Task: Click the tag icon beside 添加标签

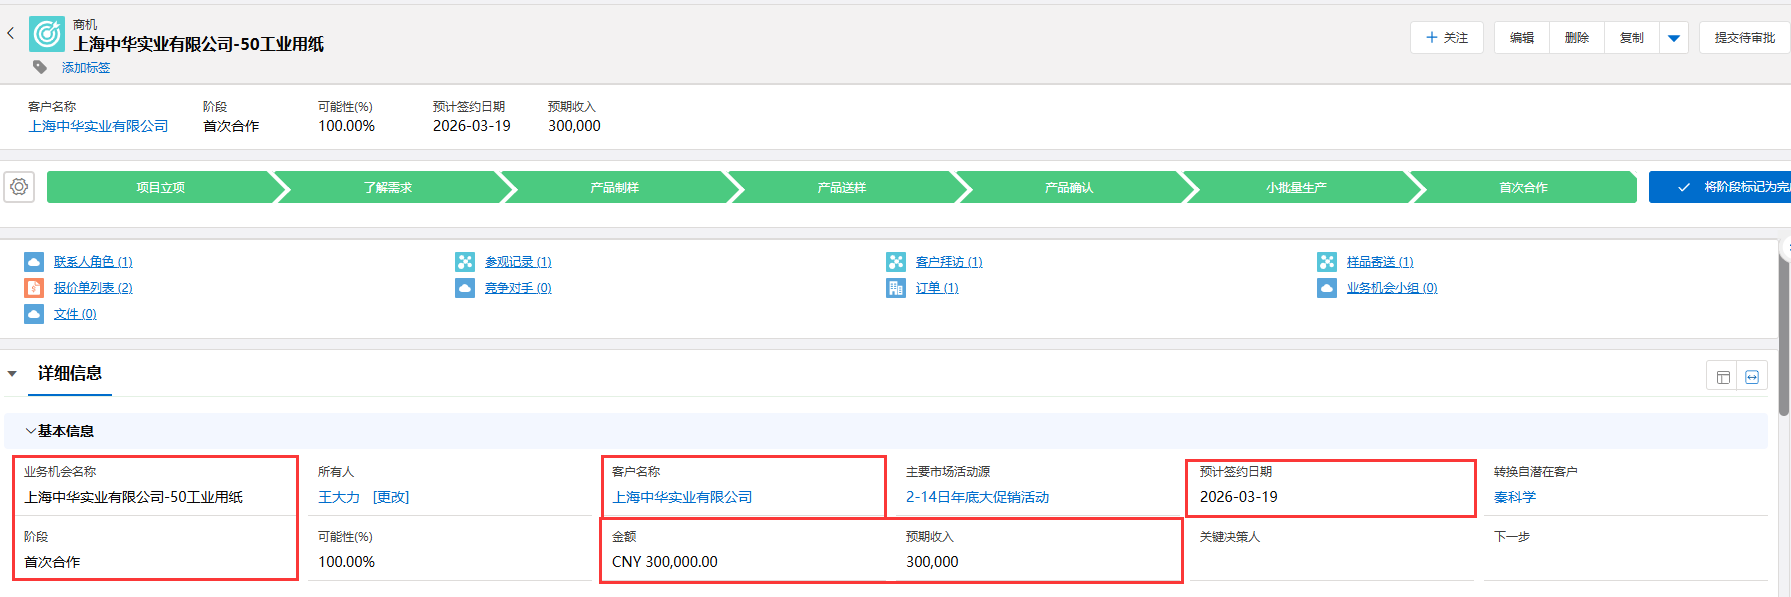Action: (40, 67)
